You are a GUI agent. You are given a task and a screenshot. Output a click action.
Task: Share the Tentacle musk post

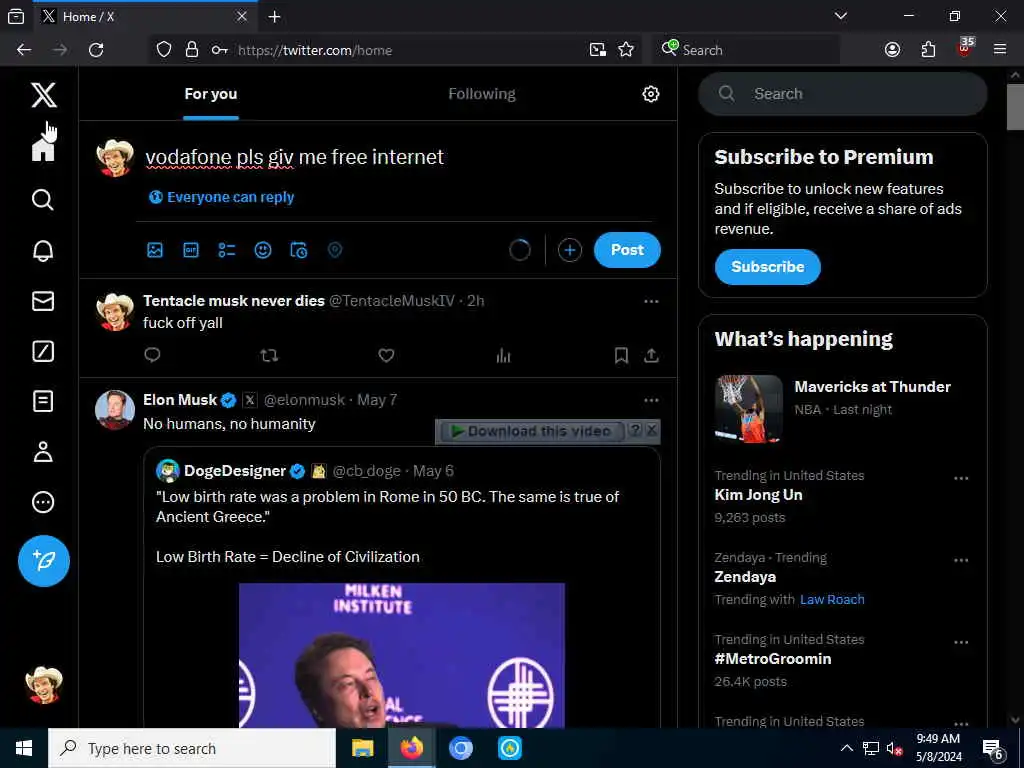(651, 355)
